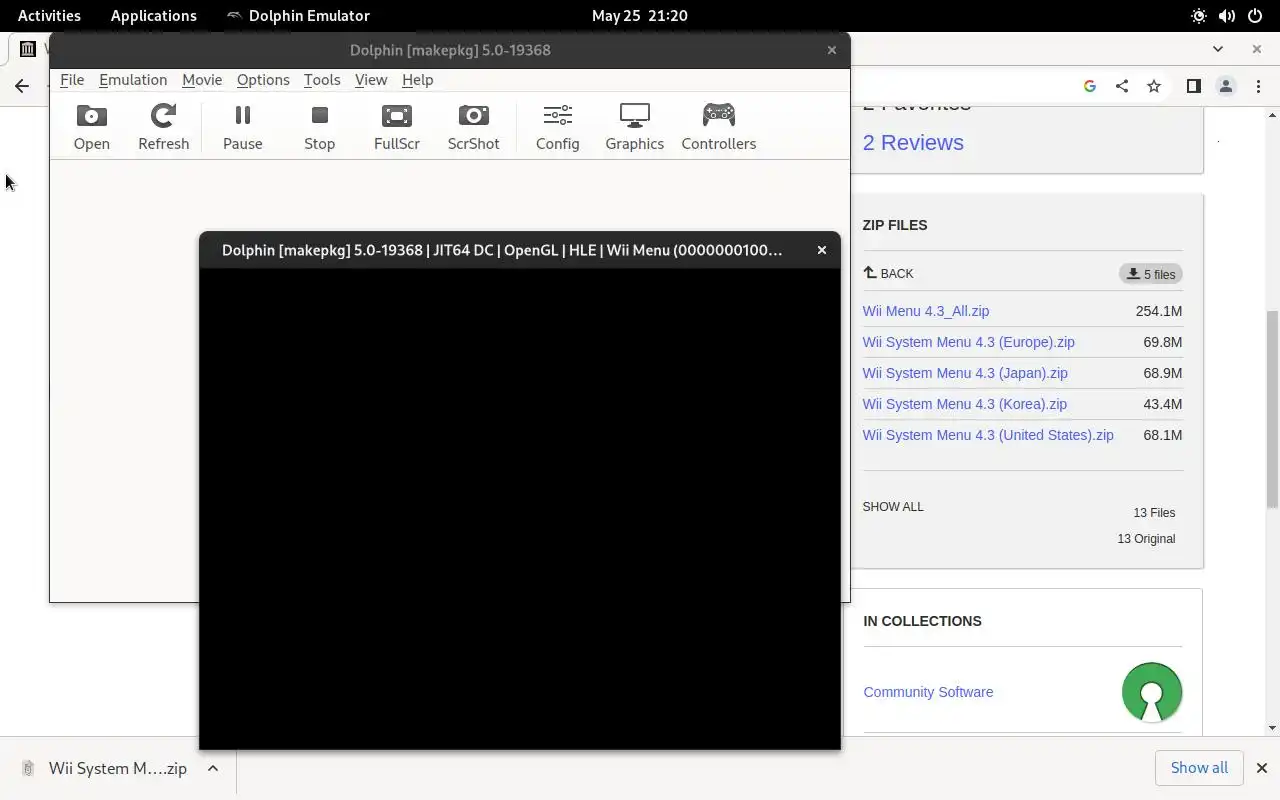Screen dimensions: 1280x800
Task: Open the Applications menu in top bar
Action: [x=153, y=16]
